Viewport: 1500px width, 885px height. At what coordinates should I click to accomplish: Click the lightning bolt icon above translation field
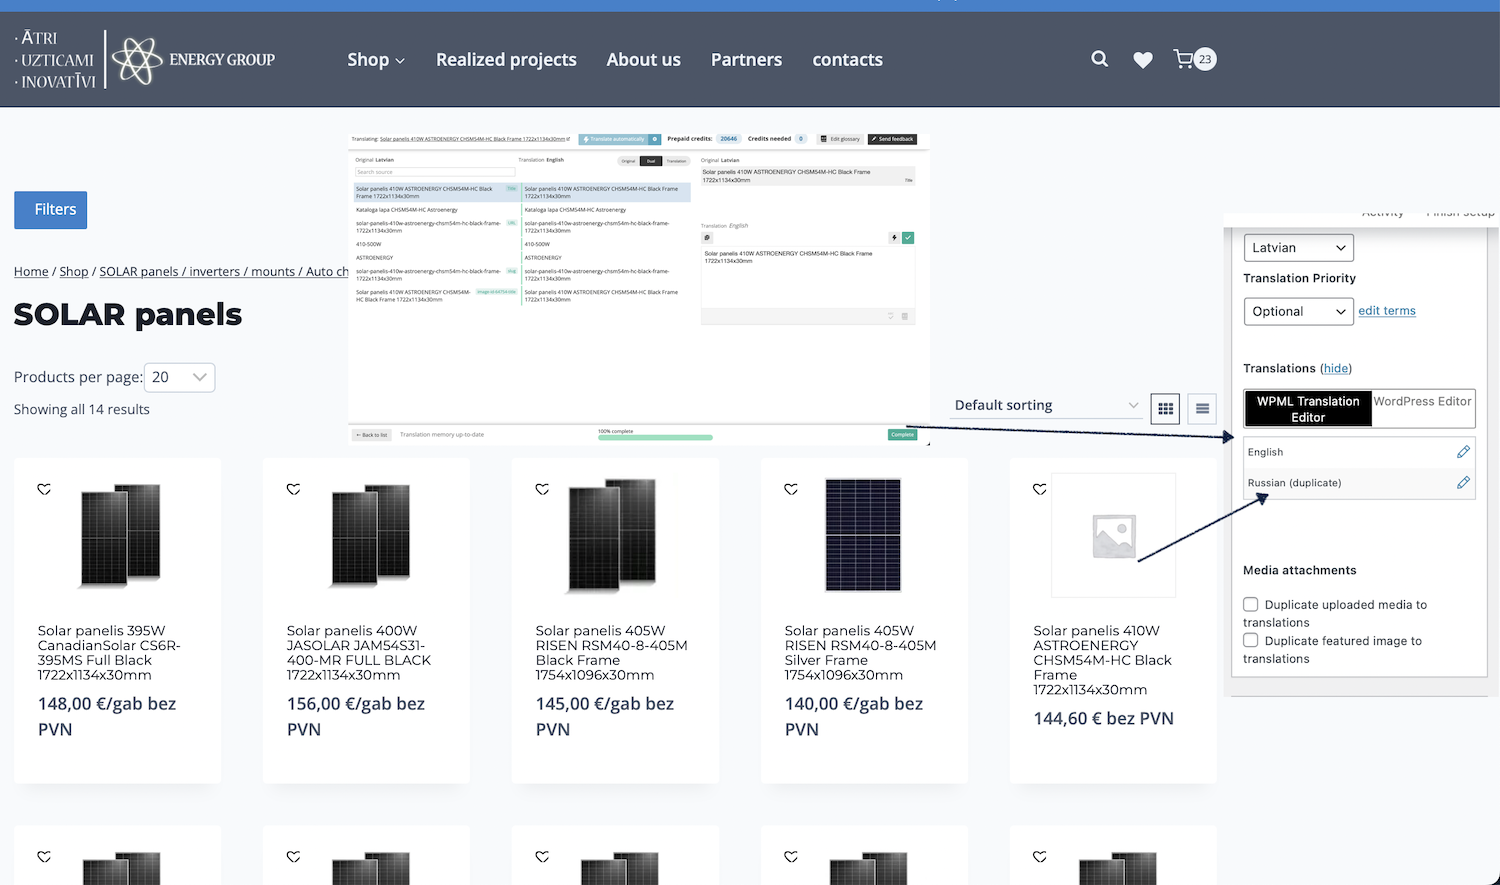pos(894,237)
